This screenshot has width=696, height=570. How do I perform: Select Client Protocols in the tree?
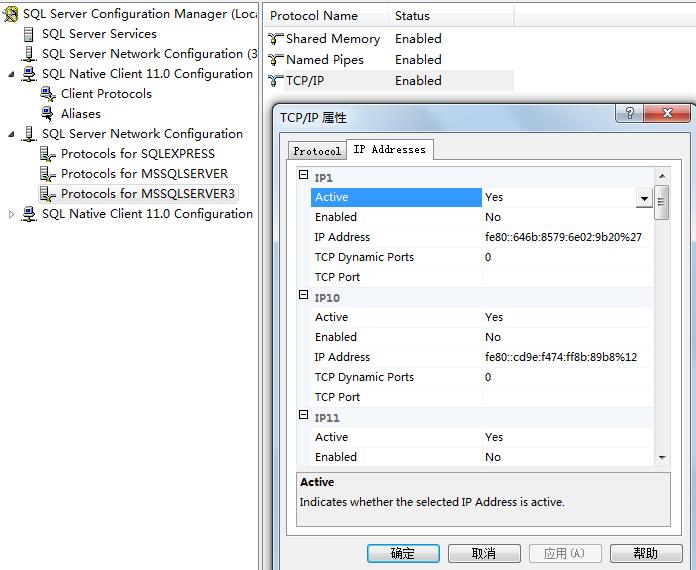pyautogui.click(x=106, y=94)
